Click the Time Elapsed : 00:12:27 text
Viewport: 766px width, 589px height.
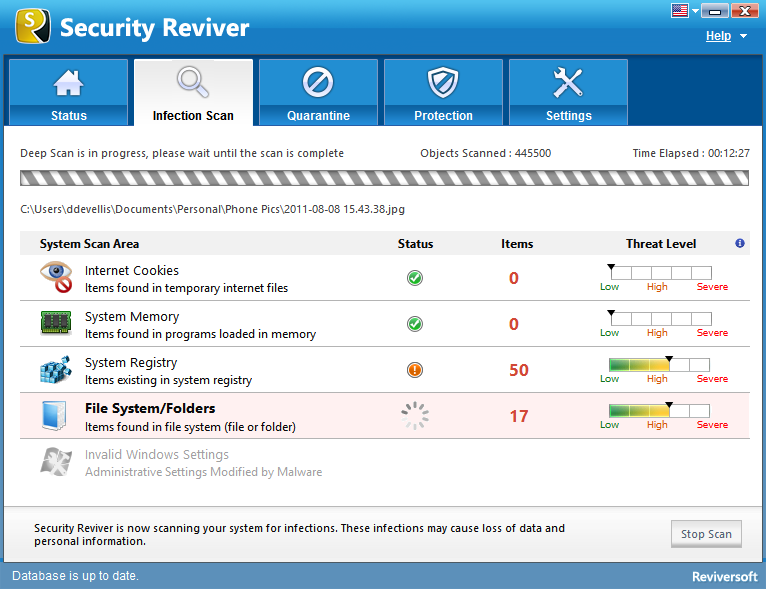(x=691, y=153)
